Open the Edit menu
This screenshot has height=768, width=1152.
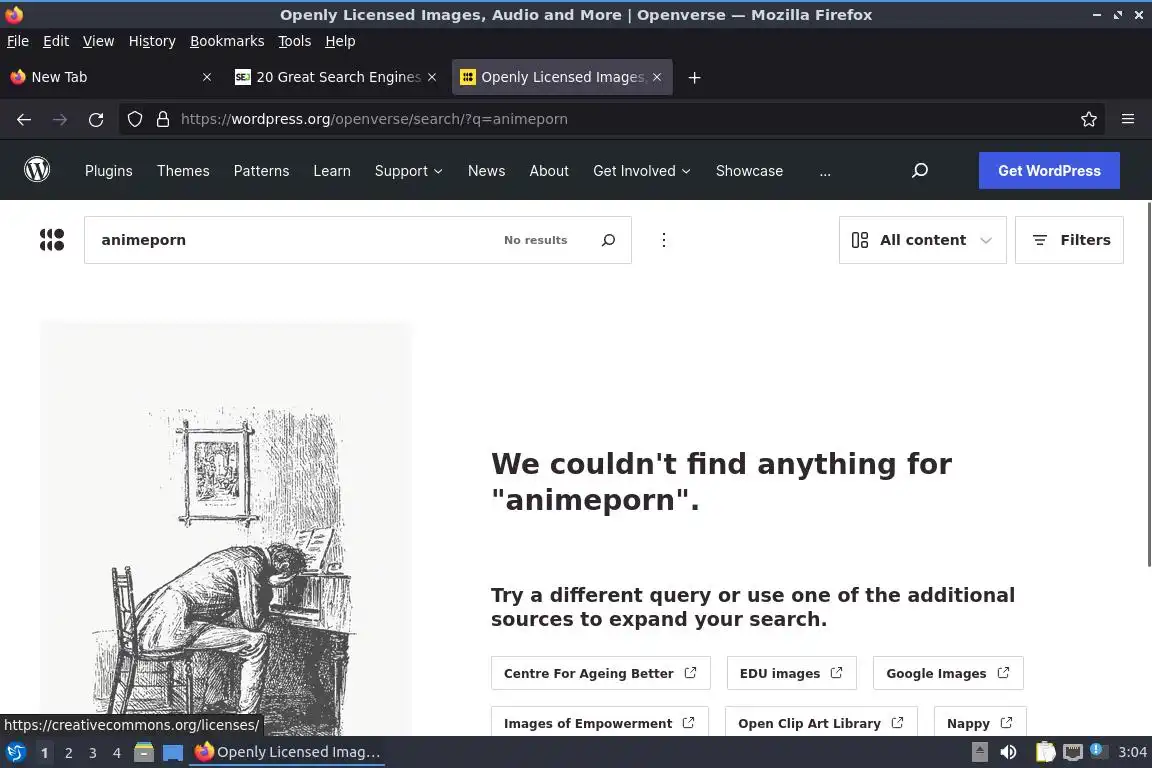[56, 41]
